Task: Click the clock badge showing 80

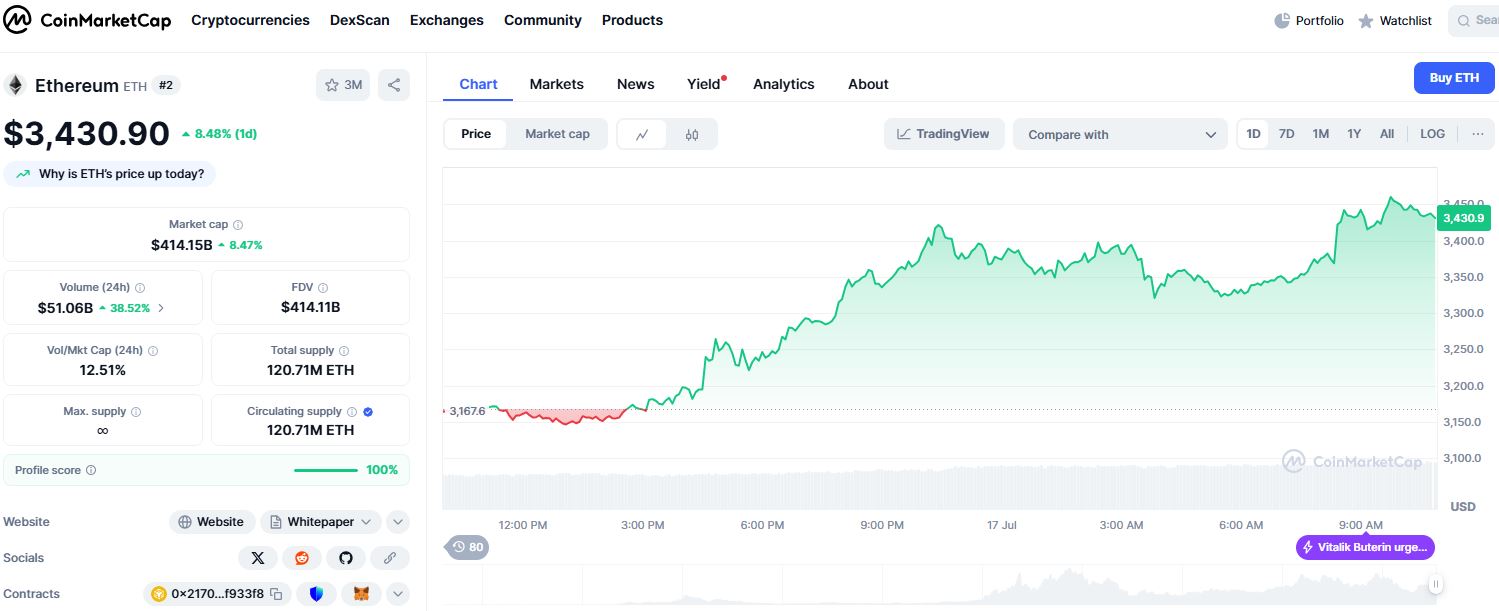Action: pyautogui.click(x=467, y=547)
